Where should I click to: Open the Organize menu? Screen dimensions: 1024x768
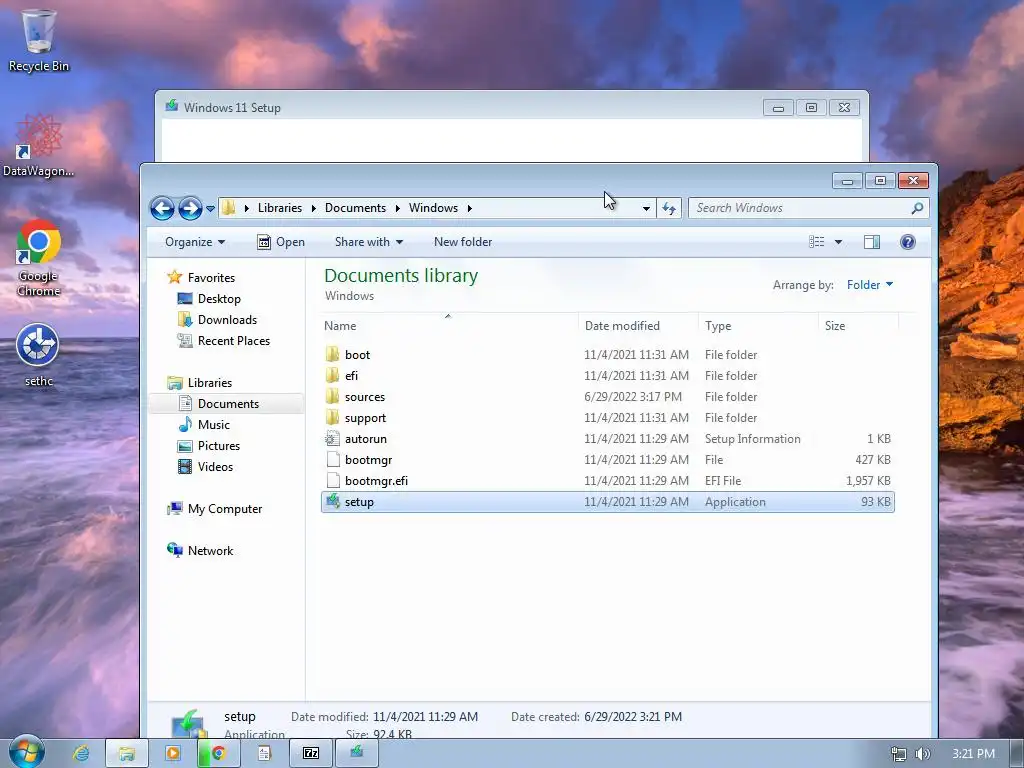click(195, 242)
